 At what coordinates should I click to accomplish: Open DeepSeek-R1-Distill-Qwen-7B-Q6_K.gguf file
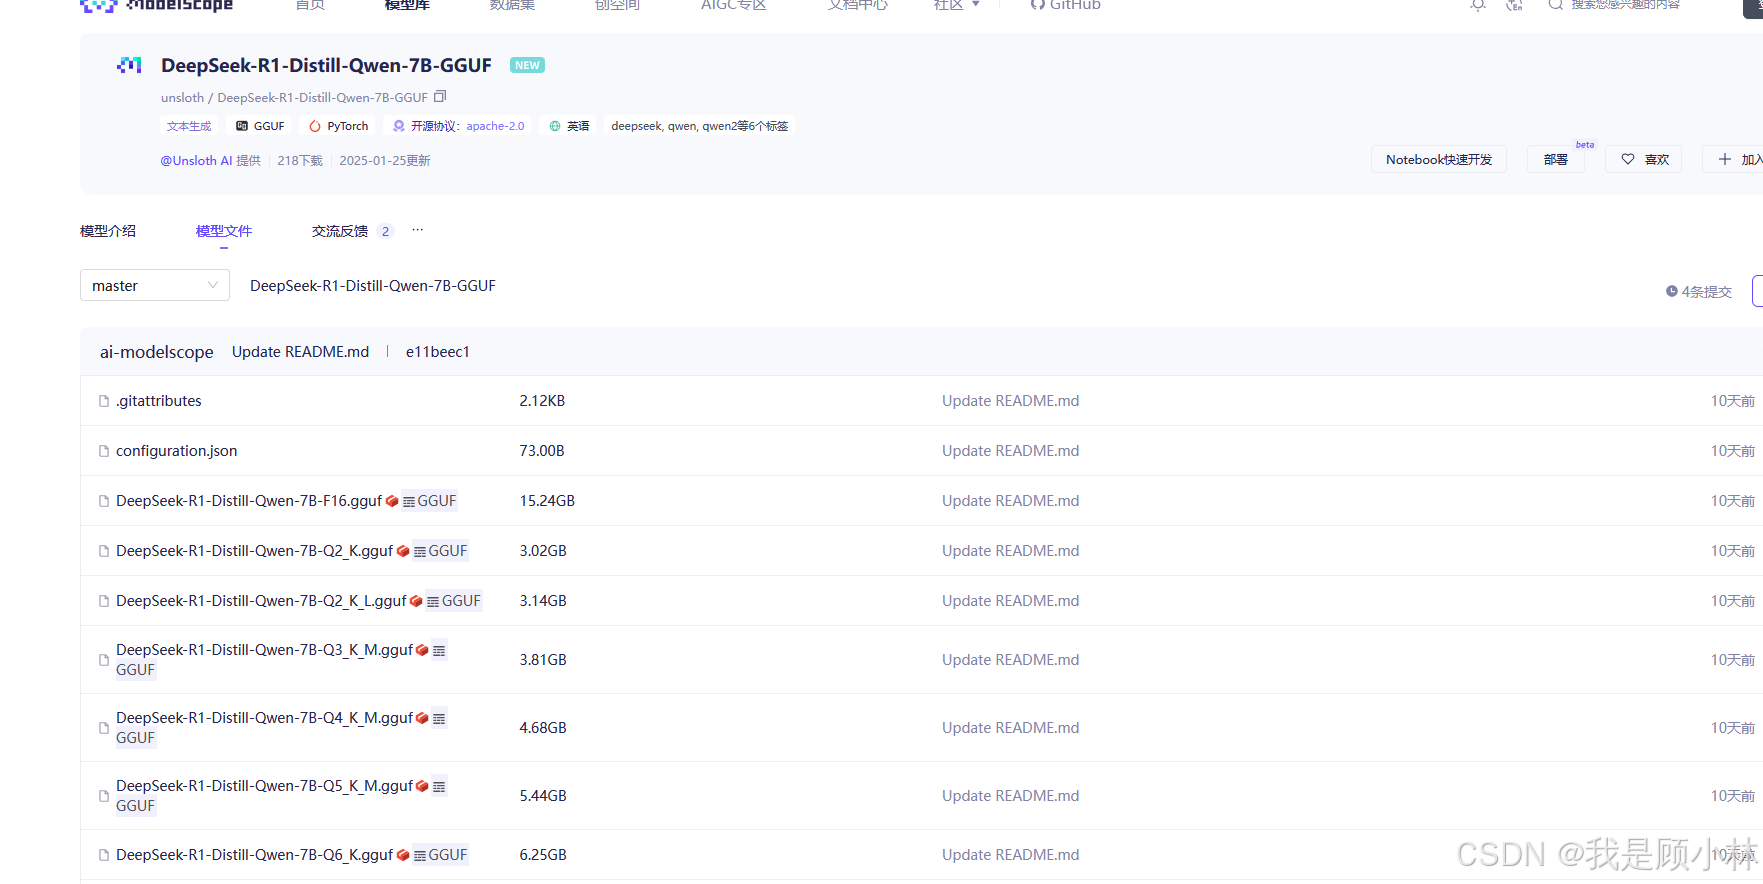254,855
